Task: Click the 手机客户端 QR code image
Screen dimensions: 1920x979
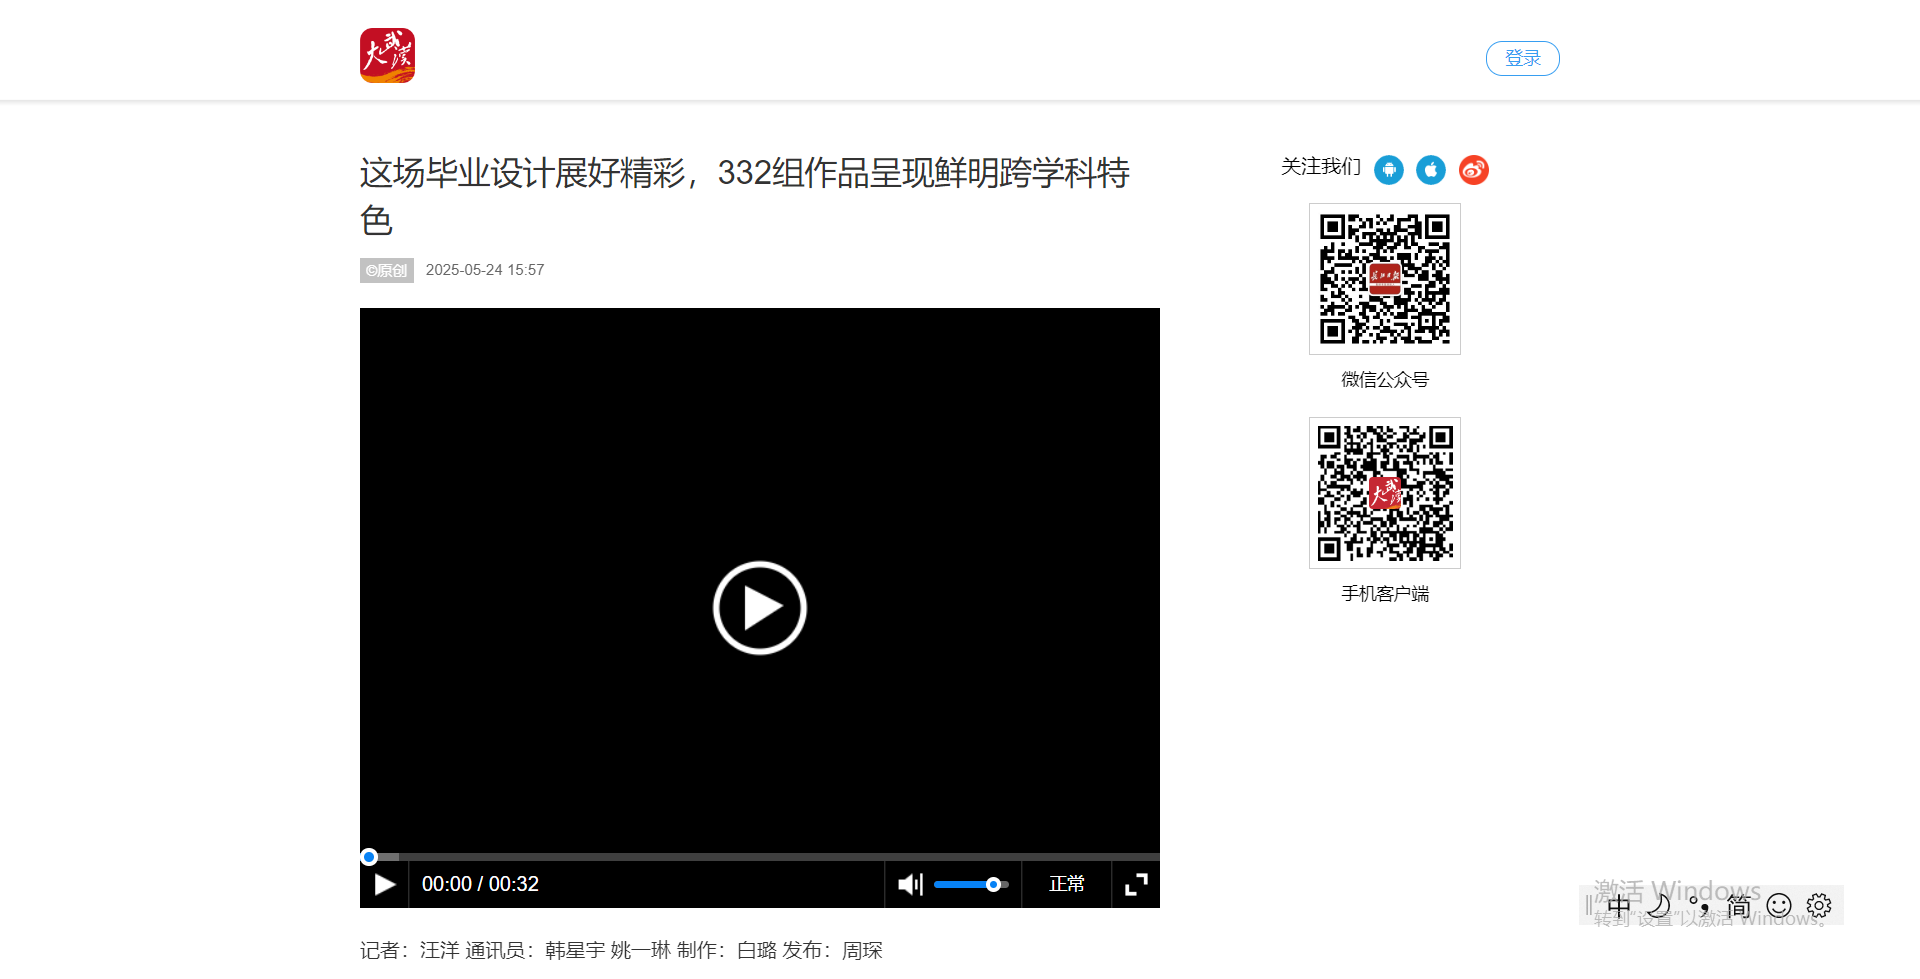Action: click(x=1385, y=493)
